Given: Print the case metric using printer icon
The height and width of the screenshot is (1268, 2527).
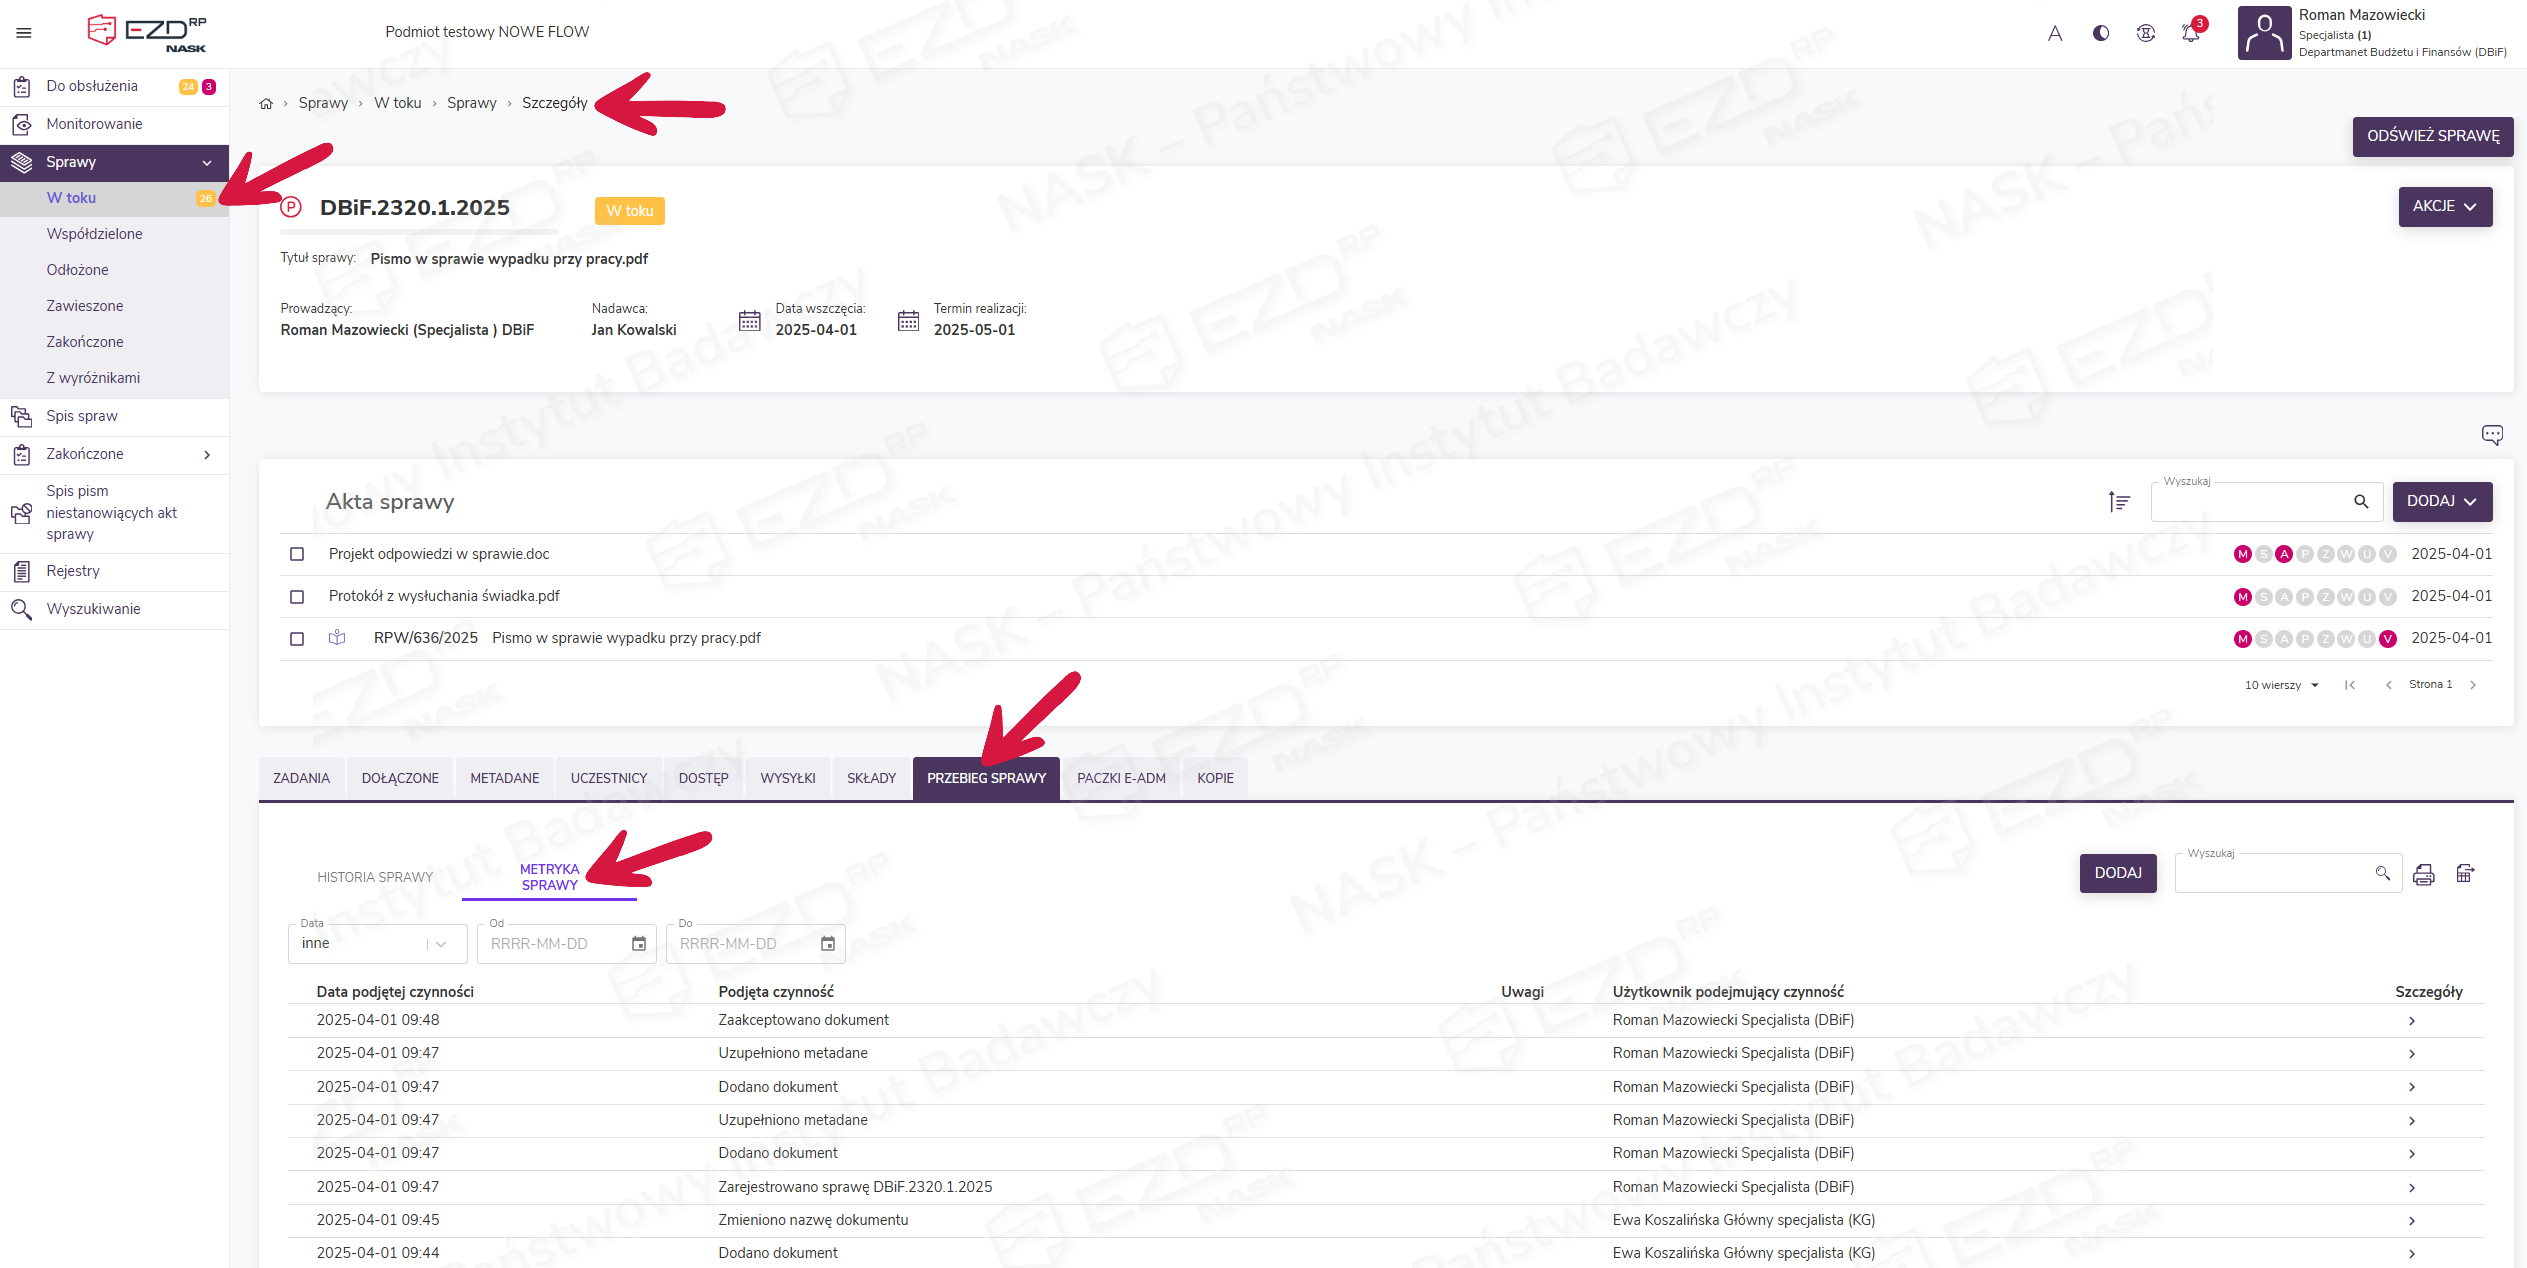Looking at the screenshot, I should click(2424, 875).
